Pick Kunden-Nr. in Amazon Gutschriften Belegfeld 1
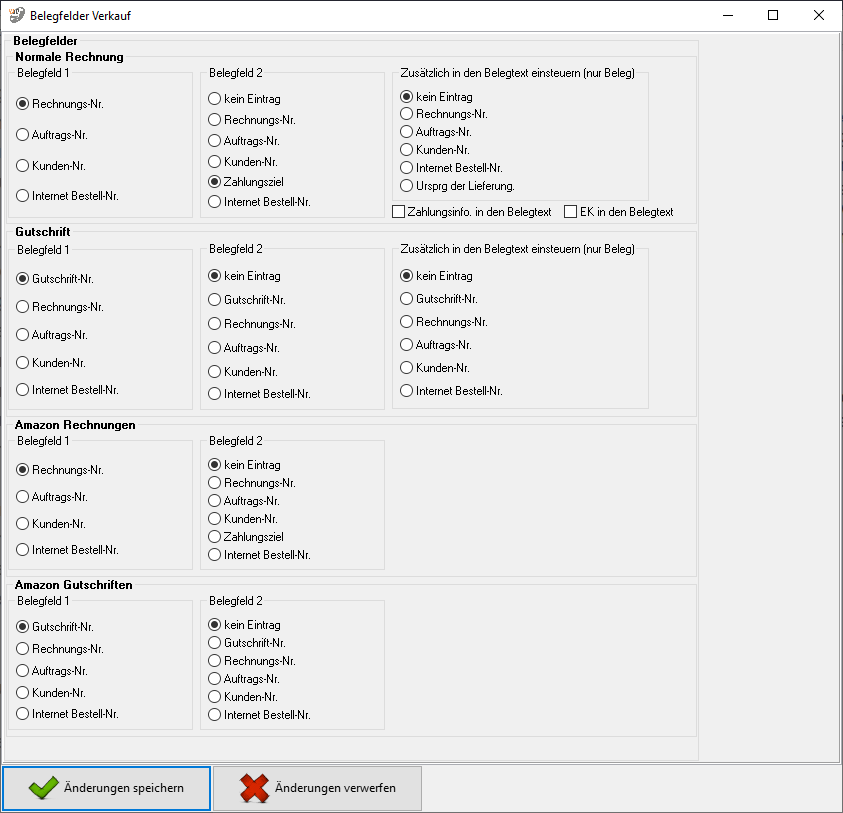843x813 pixels. [x=23, y=693]
